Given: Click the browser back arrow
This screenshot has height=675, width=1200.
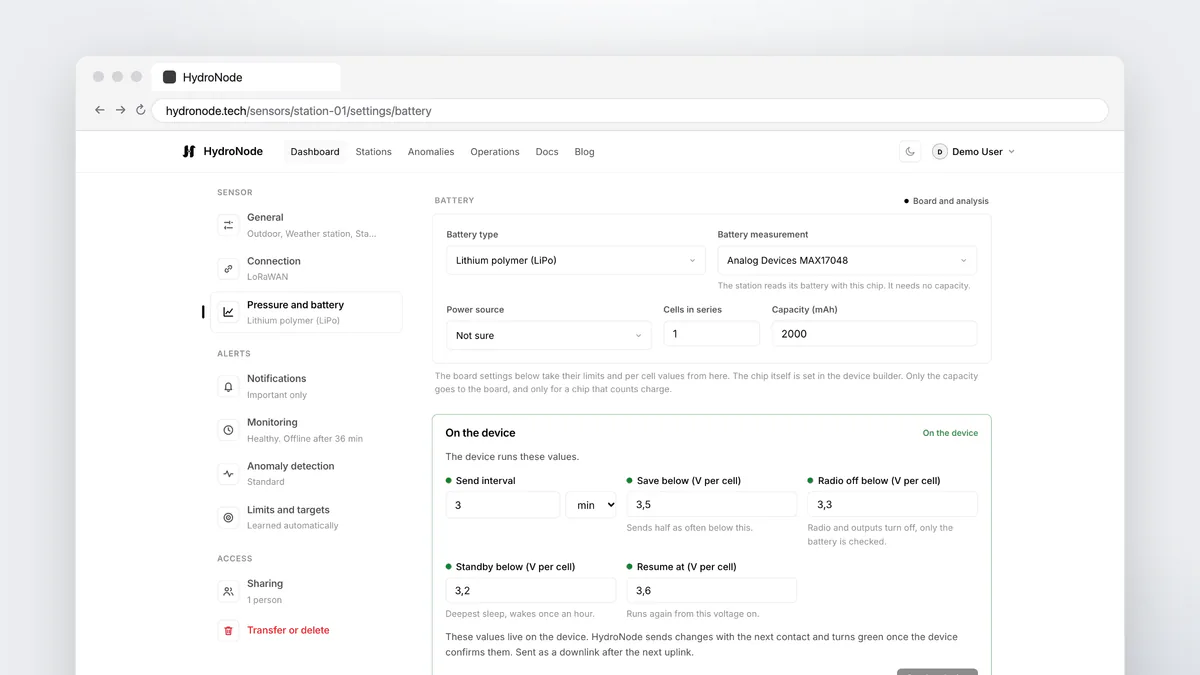Looking at the screenshot, I should pos(99,110).
